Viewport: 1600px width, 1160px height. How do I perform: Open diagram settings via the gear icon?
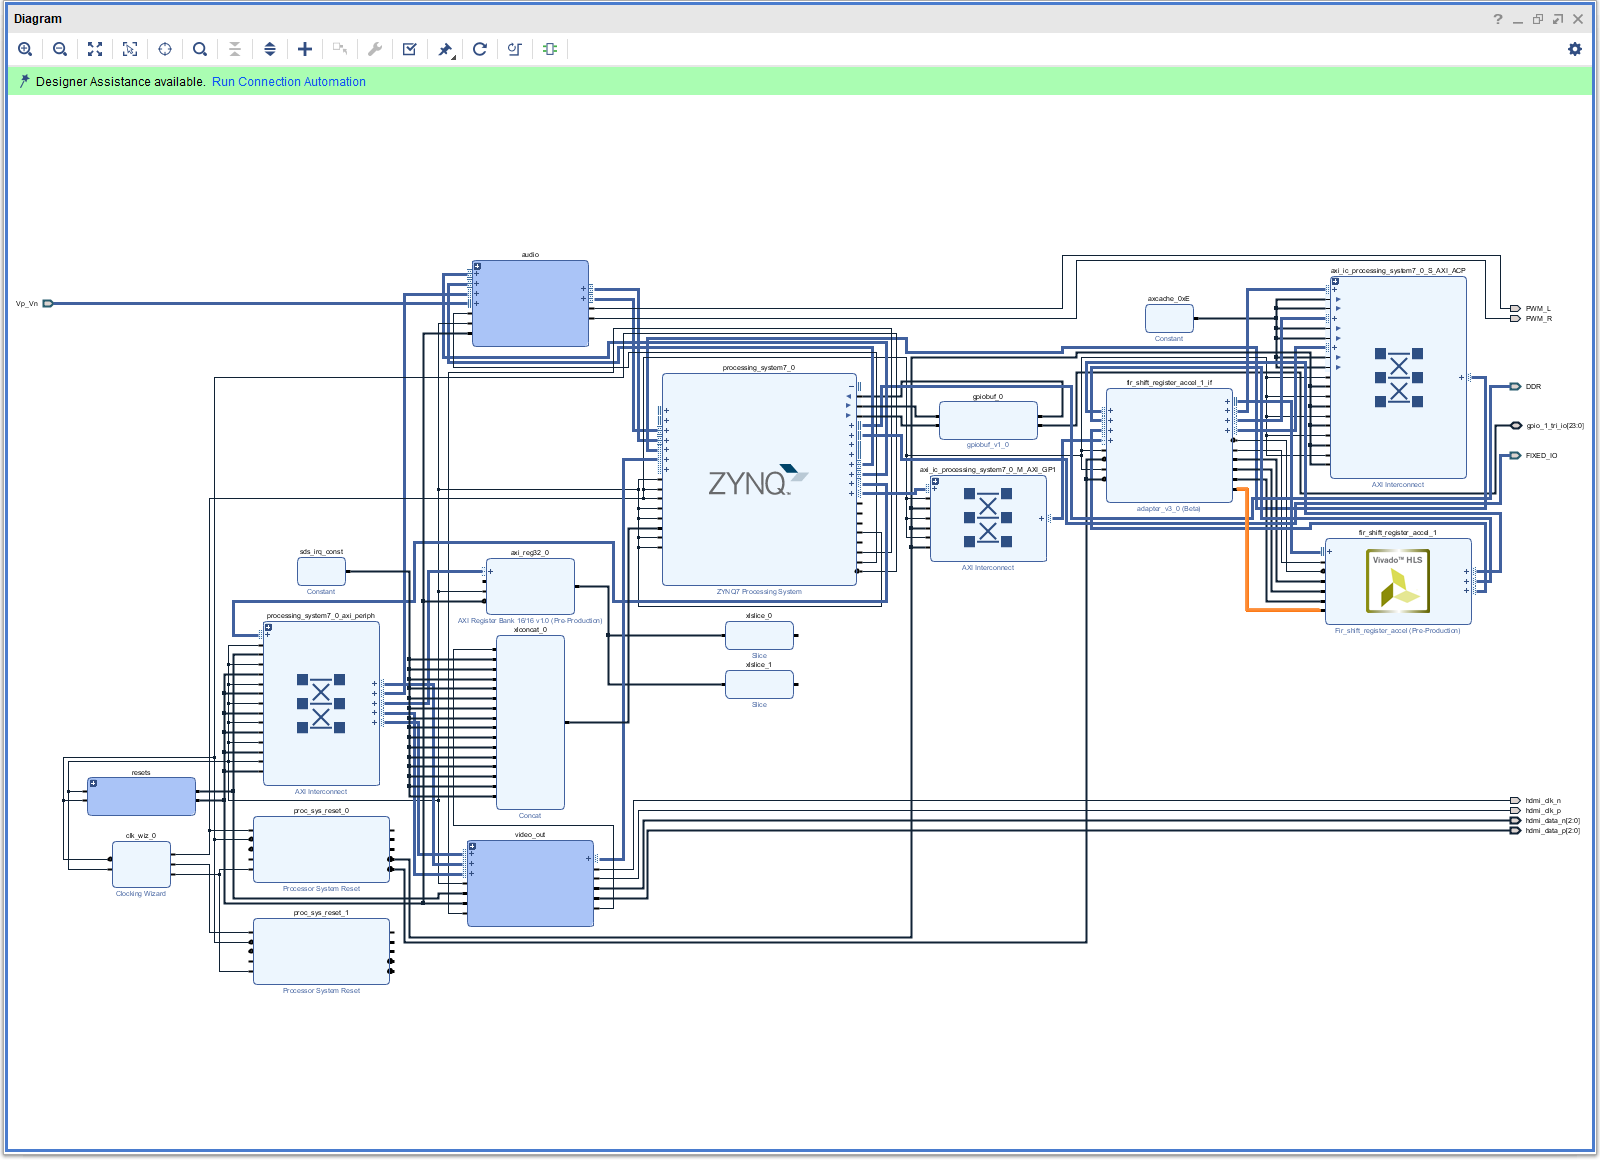1575,49
